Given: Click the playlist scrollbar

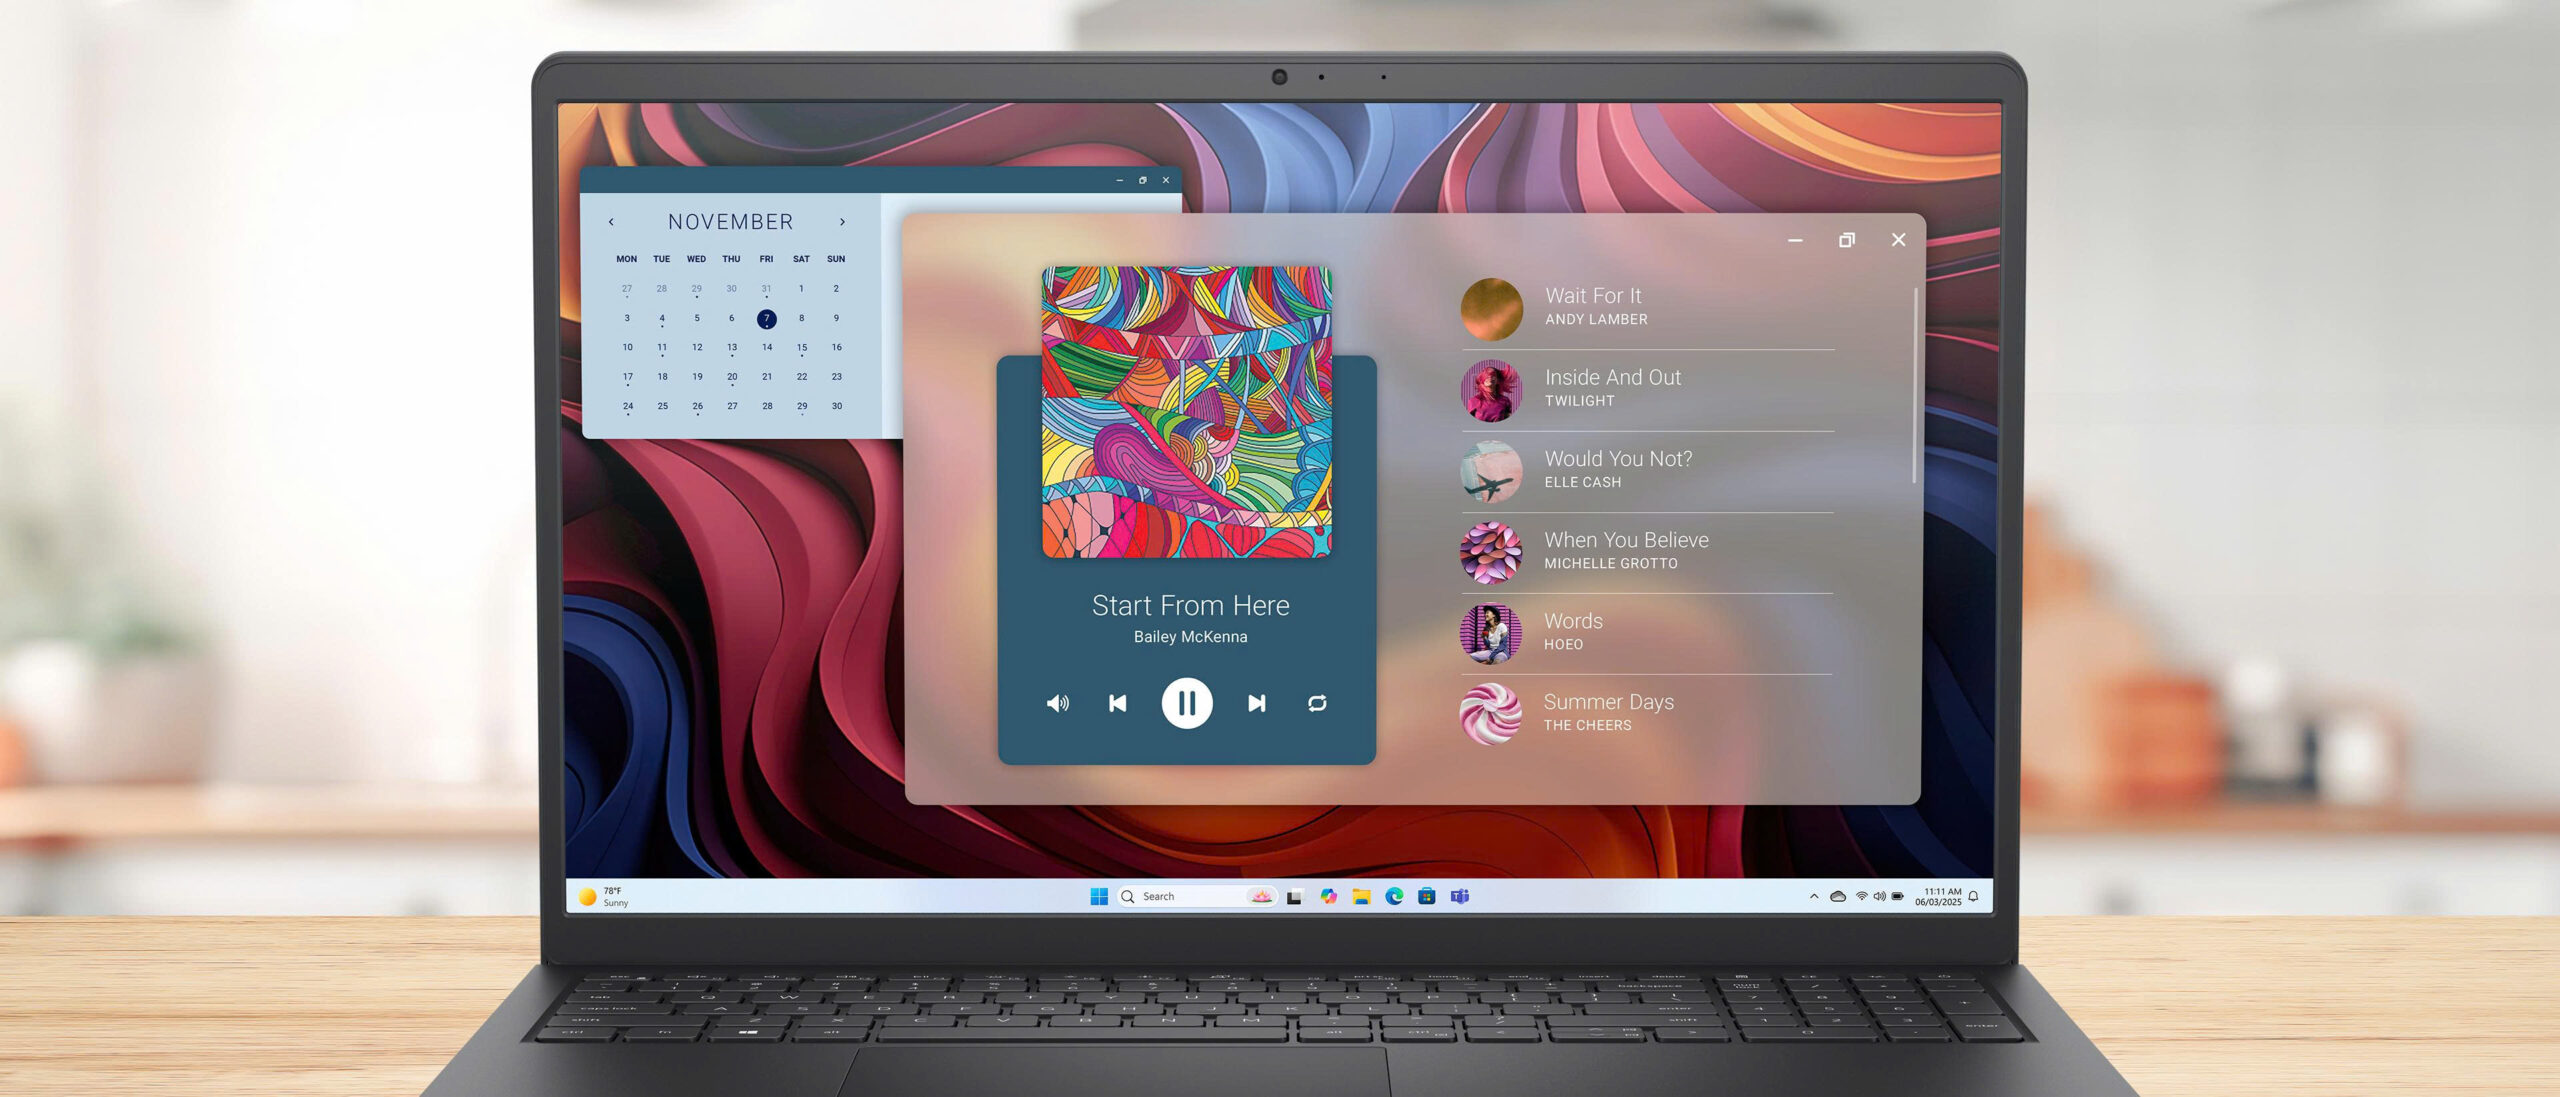Looking at the screenshot, I should (x=1914, y=385).
